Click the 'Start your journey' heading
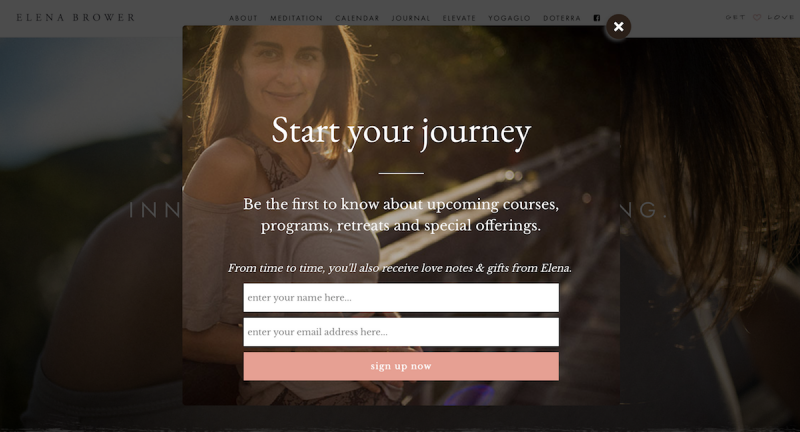800x432 pixels. pos(401,132)
